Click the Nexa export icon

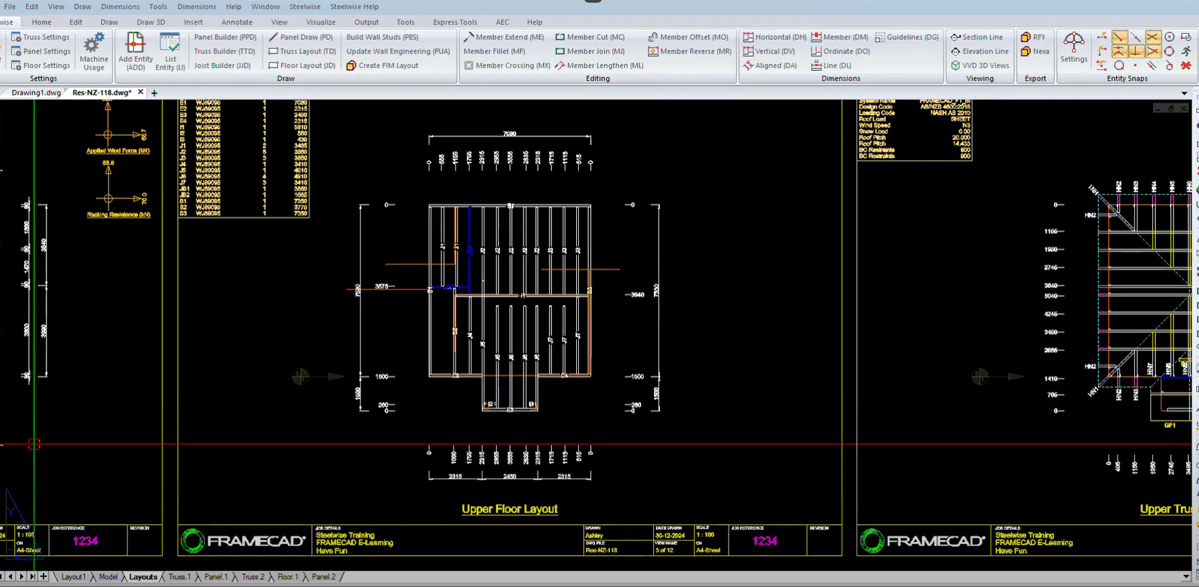pos(1026,51)
